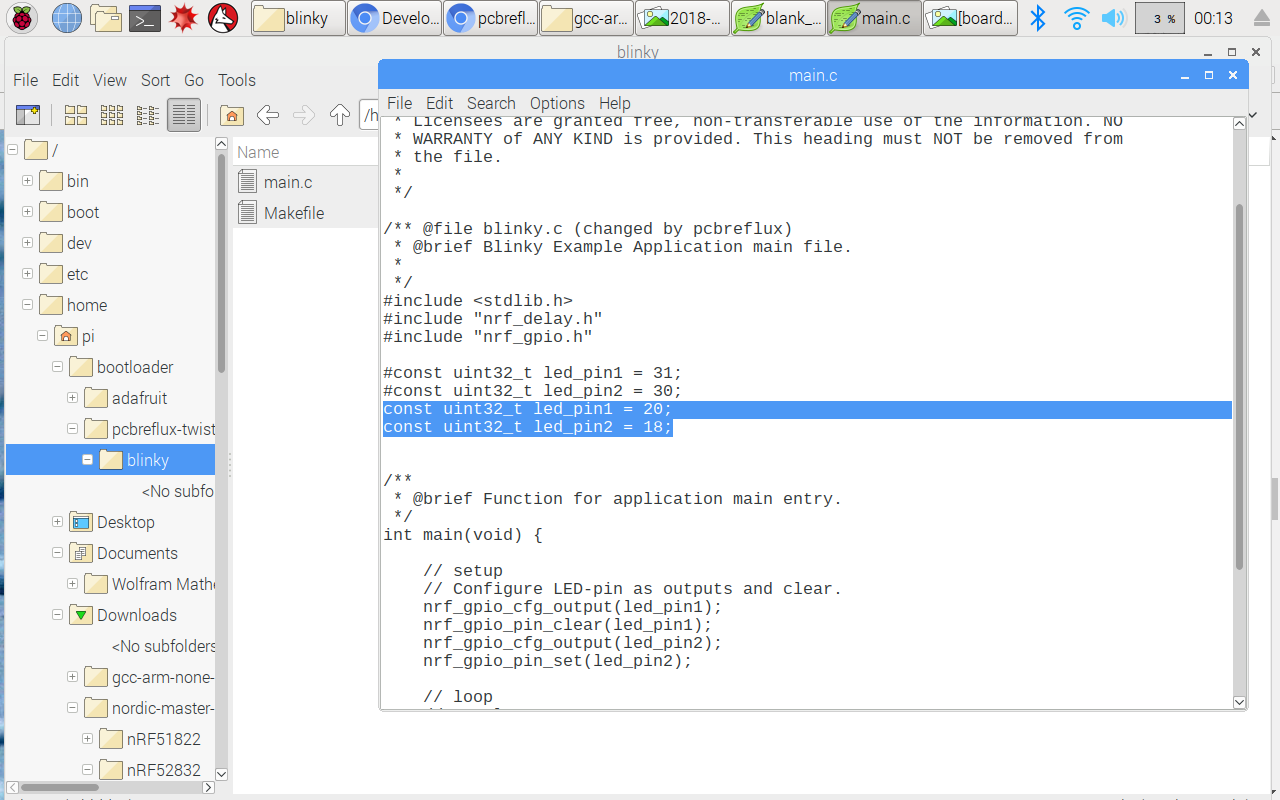
Task: Expand the adafruit folder node
Action: coord(73,398)
